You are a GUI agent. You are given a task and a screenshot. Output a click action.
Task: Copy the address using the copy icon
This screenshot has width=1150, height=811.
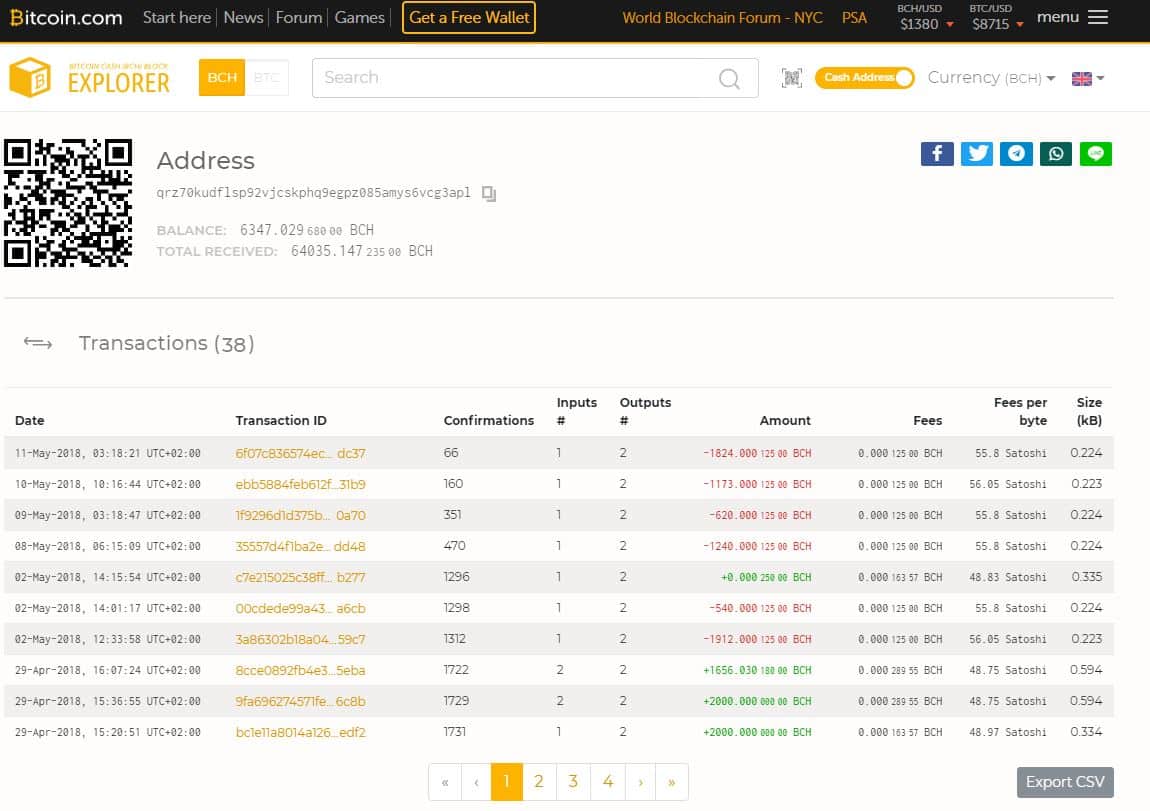coord(489,193)
